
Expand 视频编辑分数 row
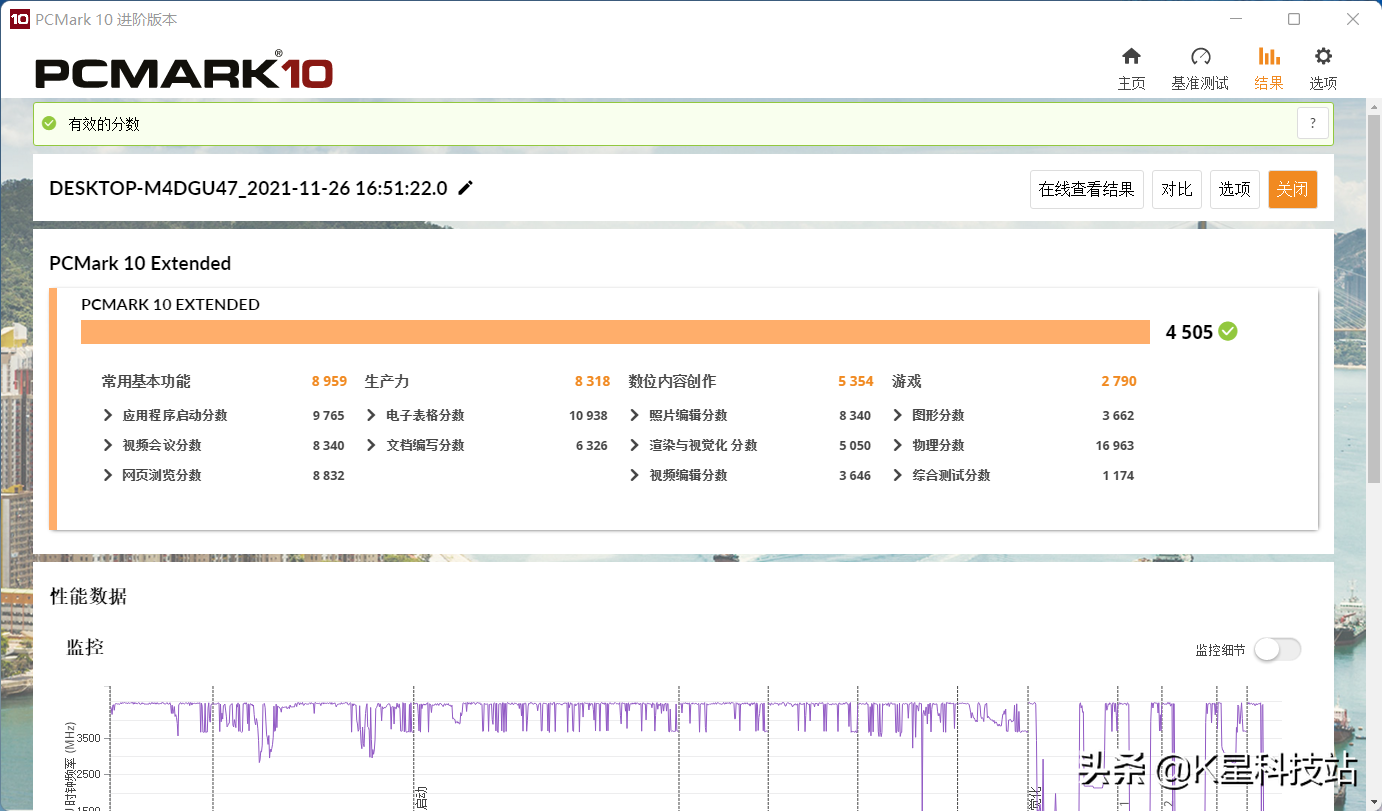pos(634,475)
